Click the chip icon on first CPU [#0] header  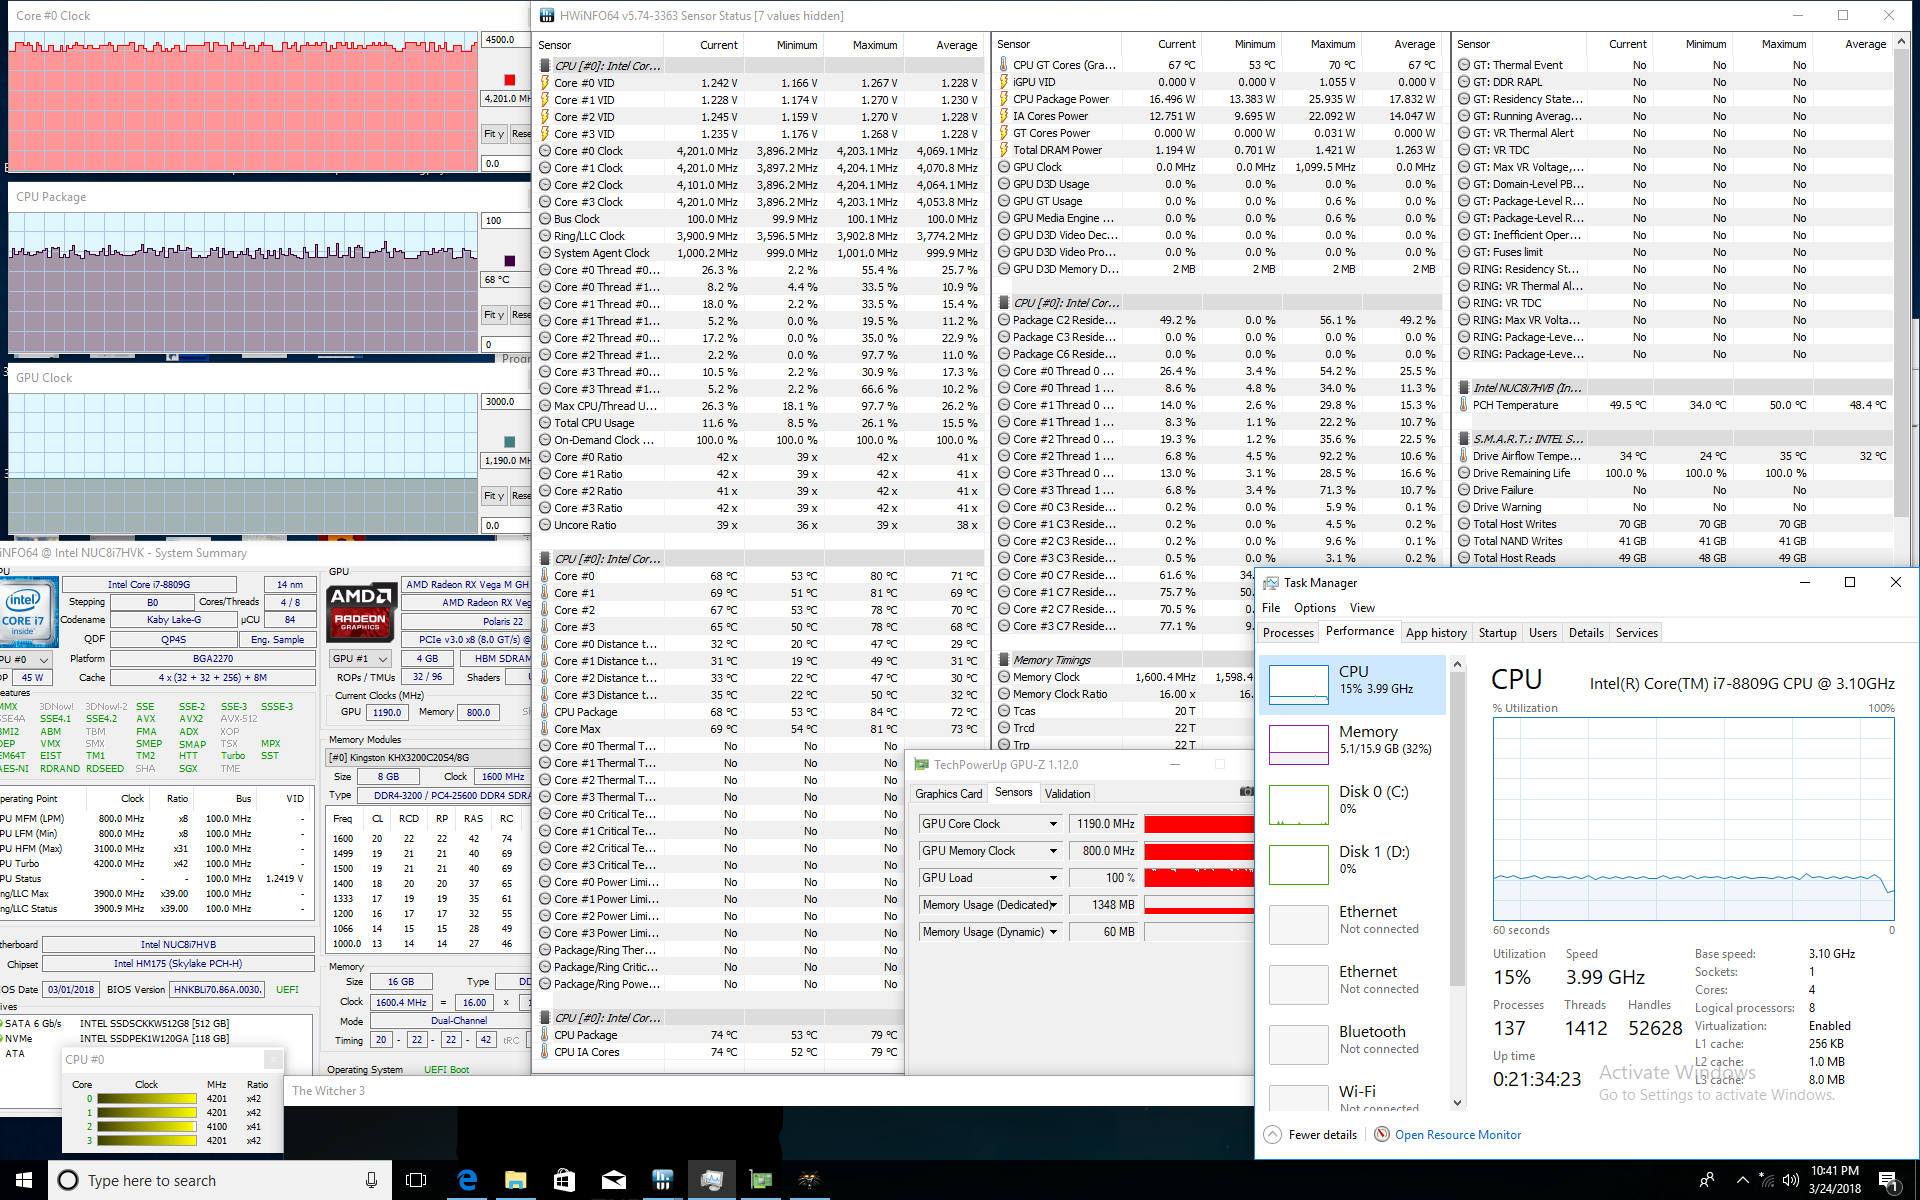(x=545, y=66)
